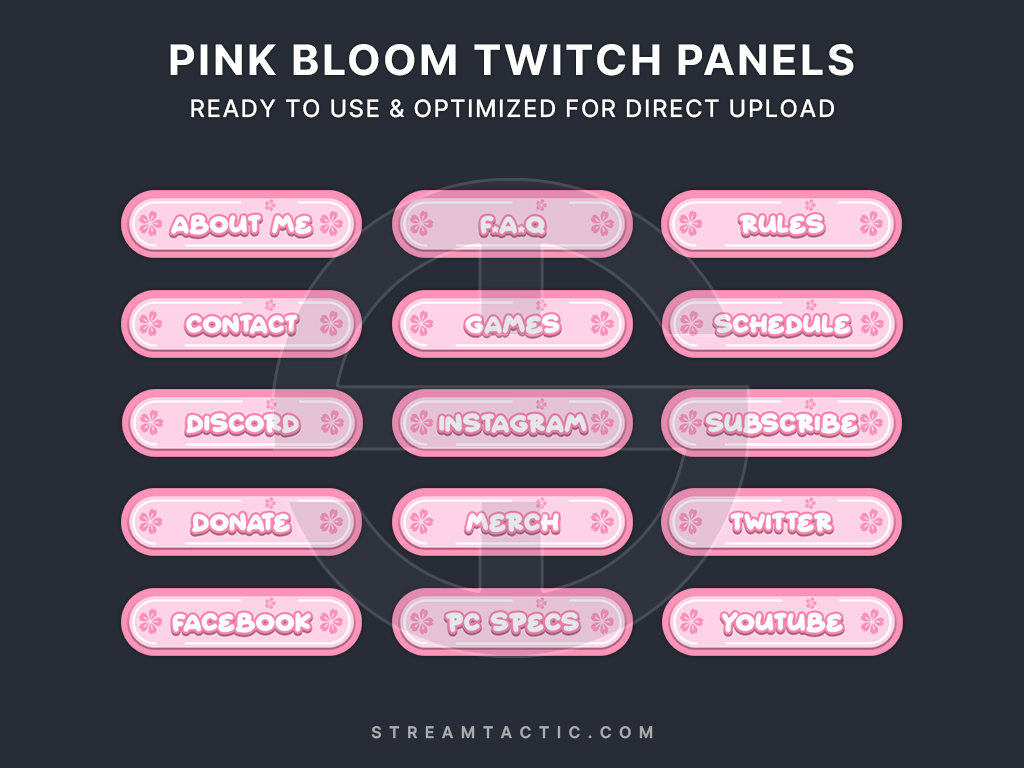Click the right flower icon on Merch panel
Screen dimensions: 1024x768
pos(602,522)
